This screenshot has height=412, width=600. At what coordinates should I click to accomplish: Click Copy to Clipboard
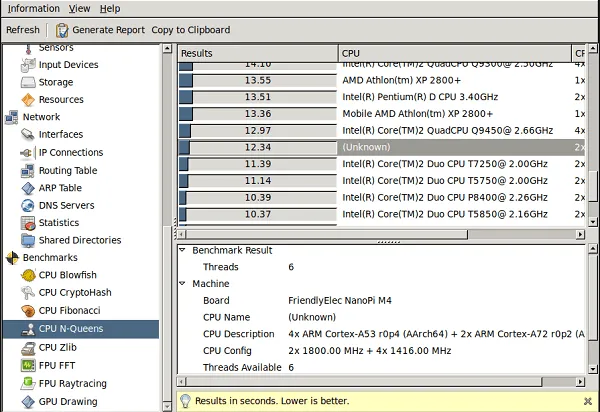(x=191, y=30)
